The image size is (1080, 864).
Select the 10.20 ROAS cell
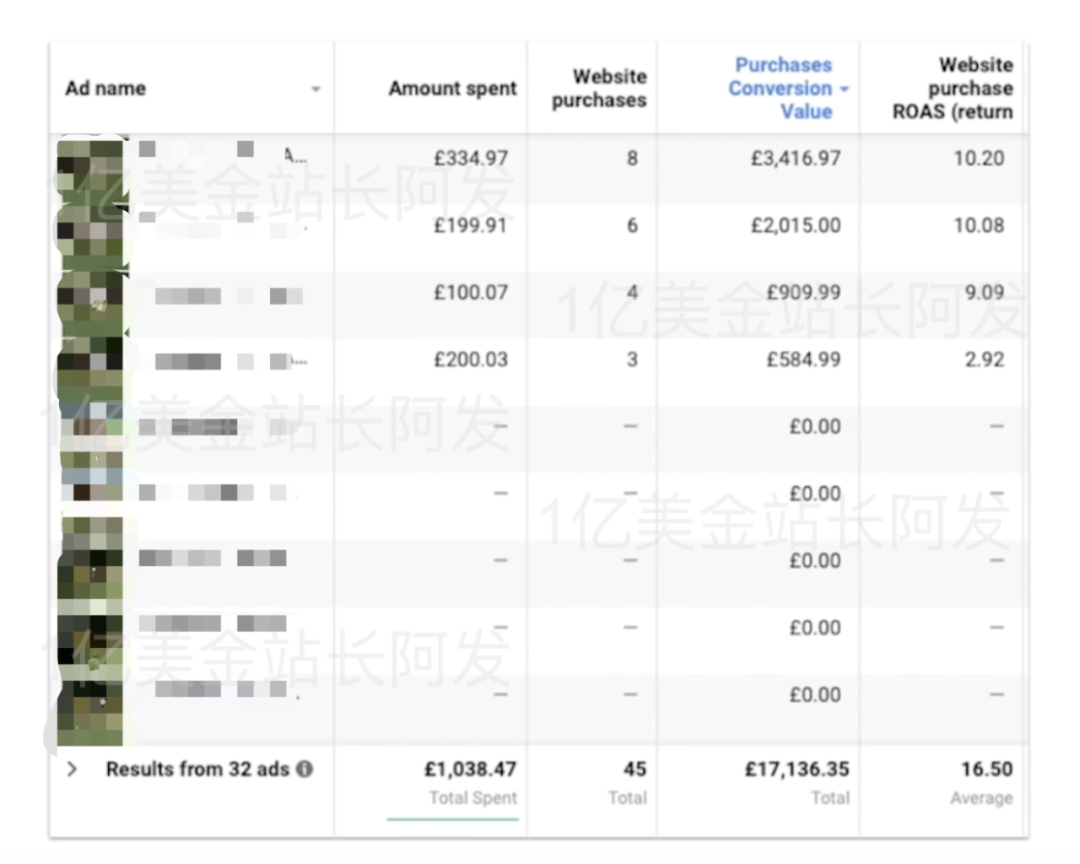tap(978, 158)
